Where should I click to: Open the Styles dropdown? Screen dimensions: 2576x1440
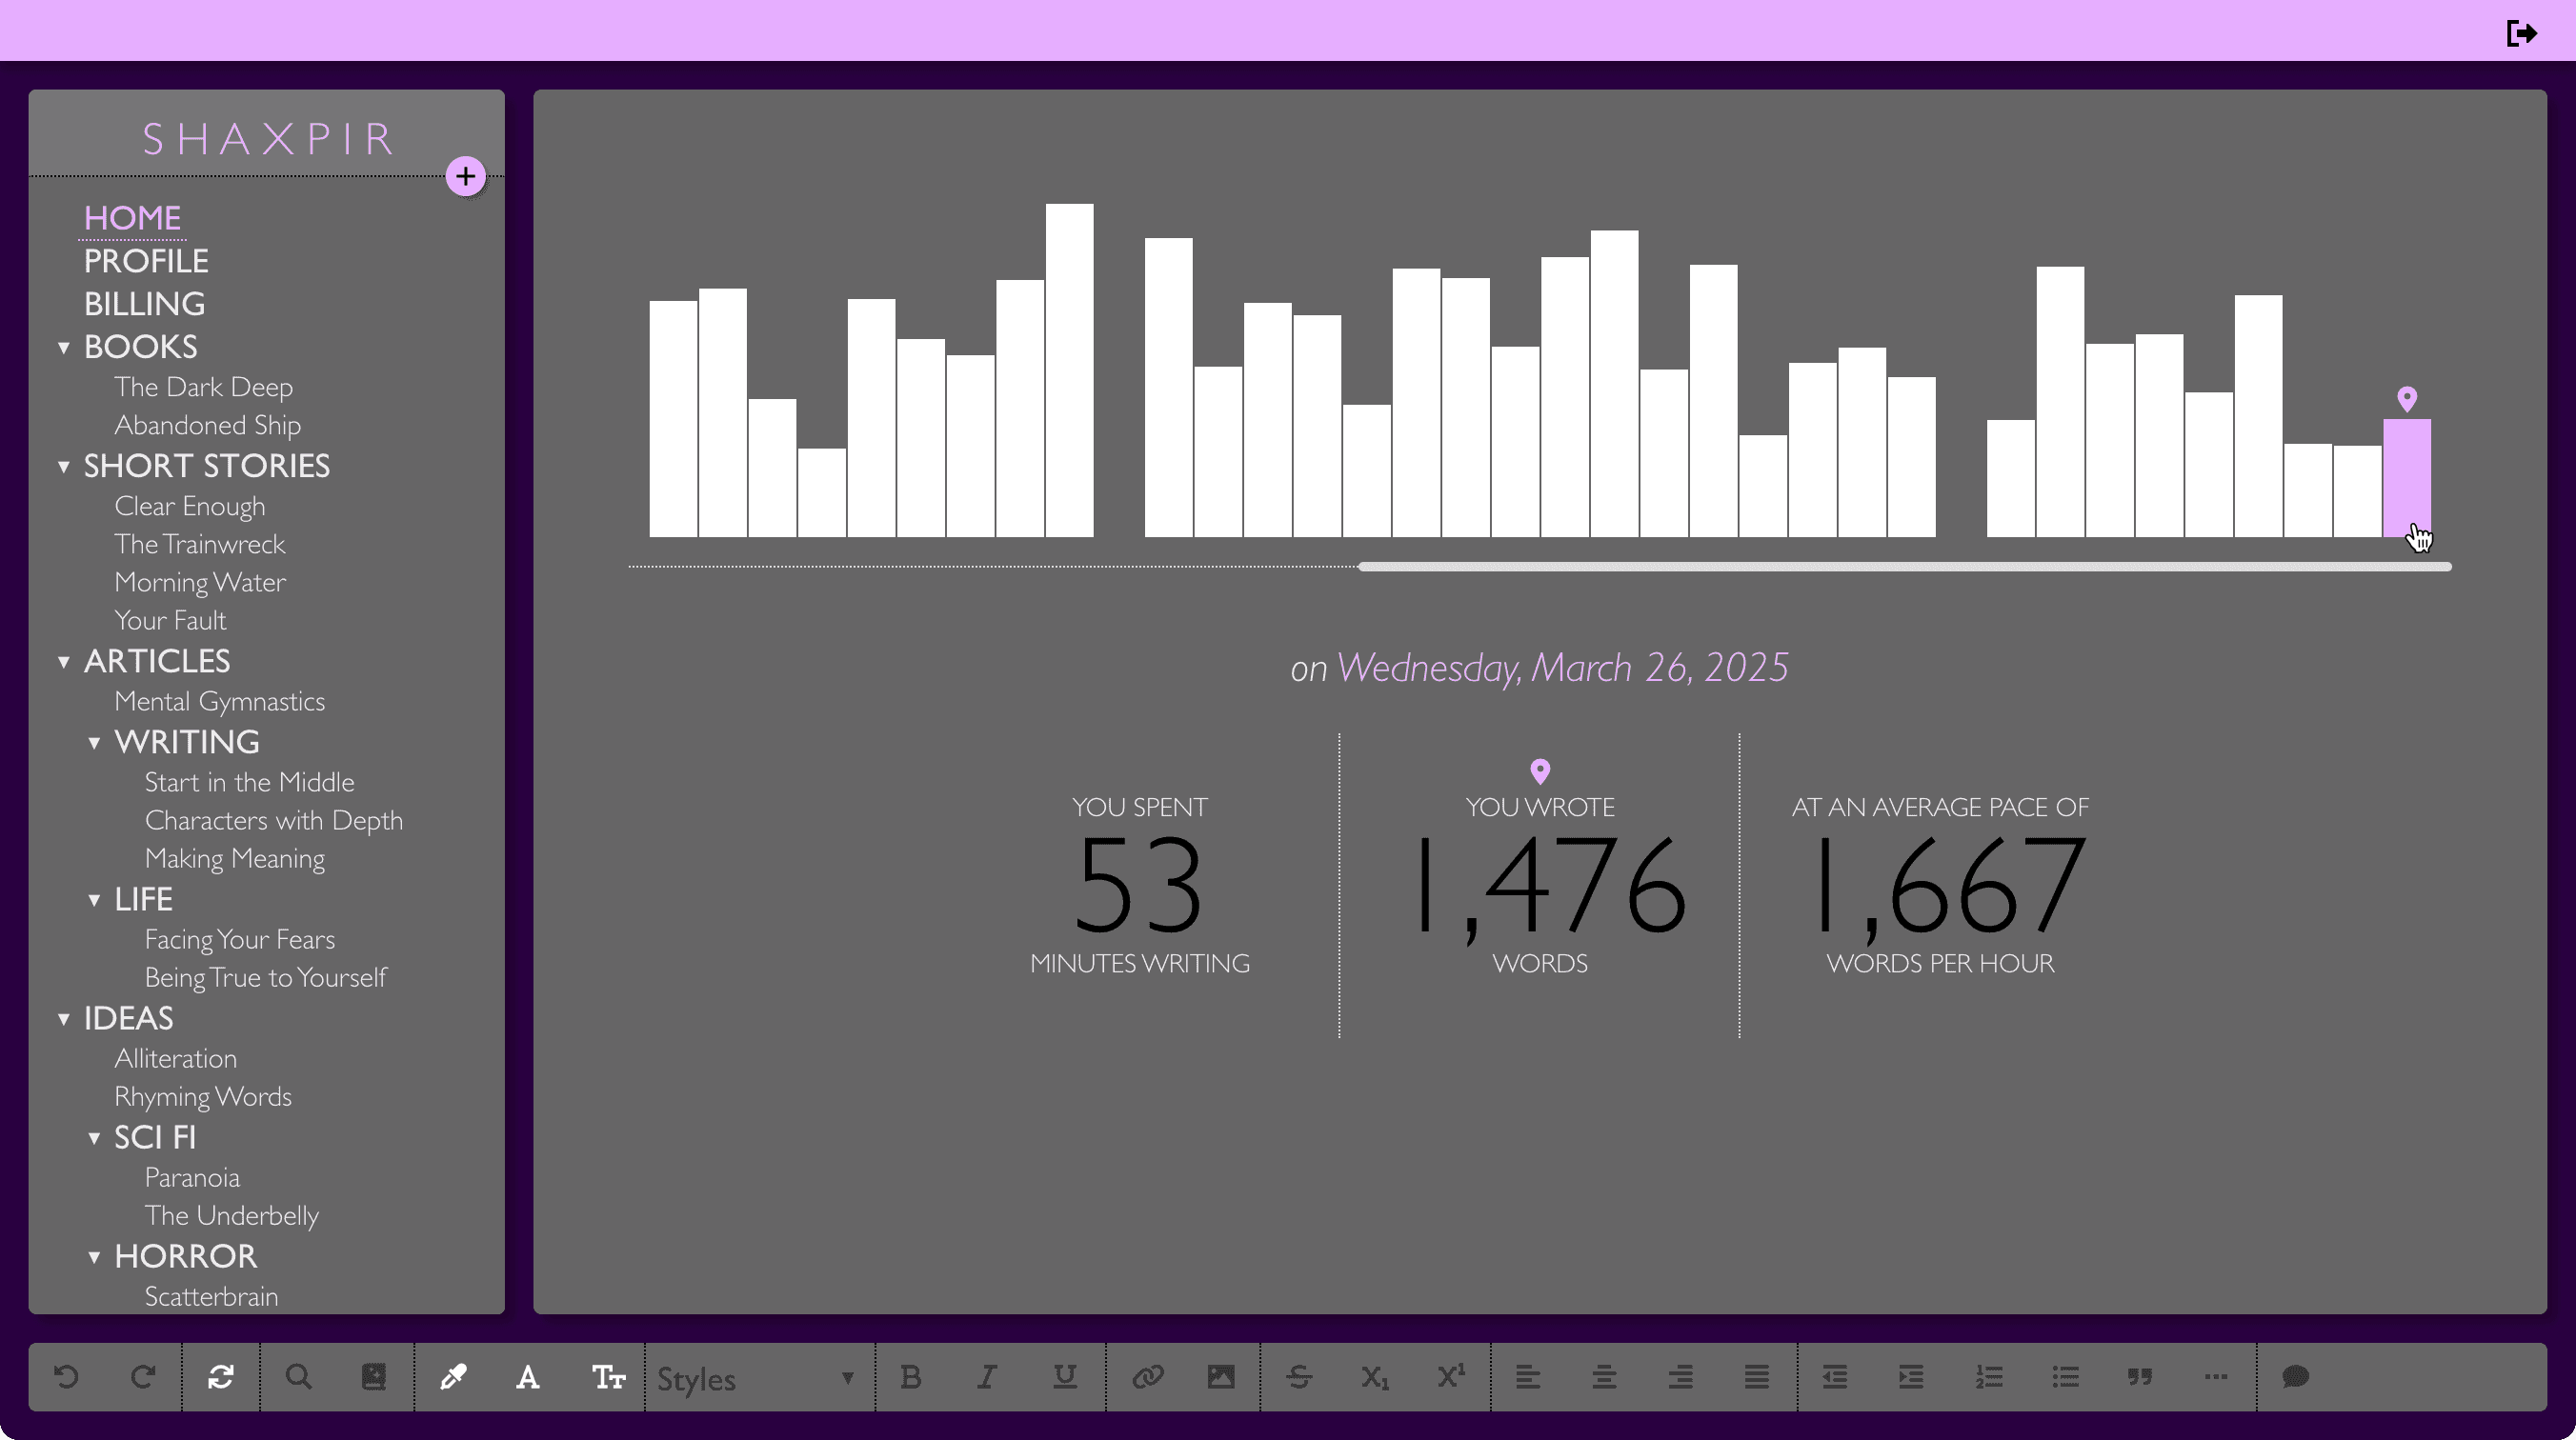pyautogui.click(x=755, y=1379)
